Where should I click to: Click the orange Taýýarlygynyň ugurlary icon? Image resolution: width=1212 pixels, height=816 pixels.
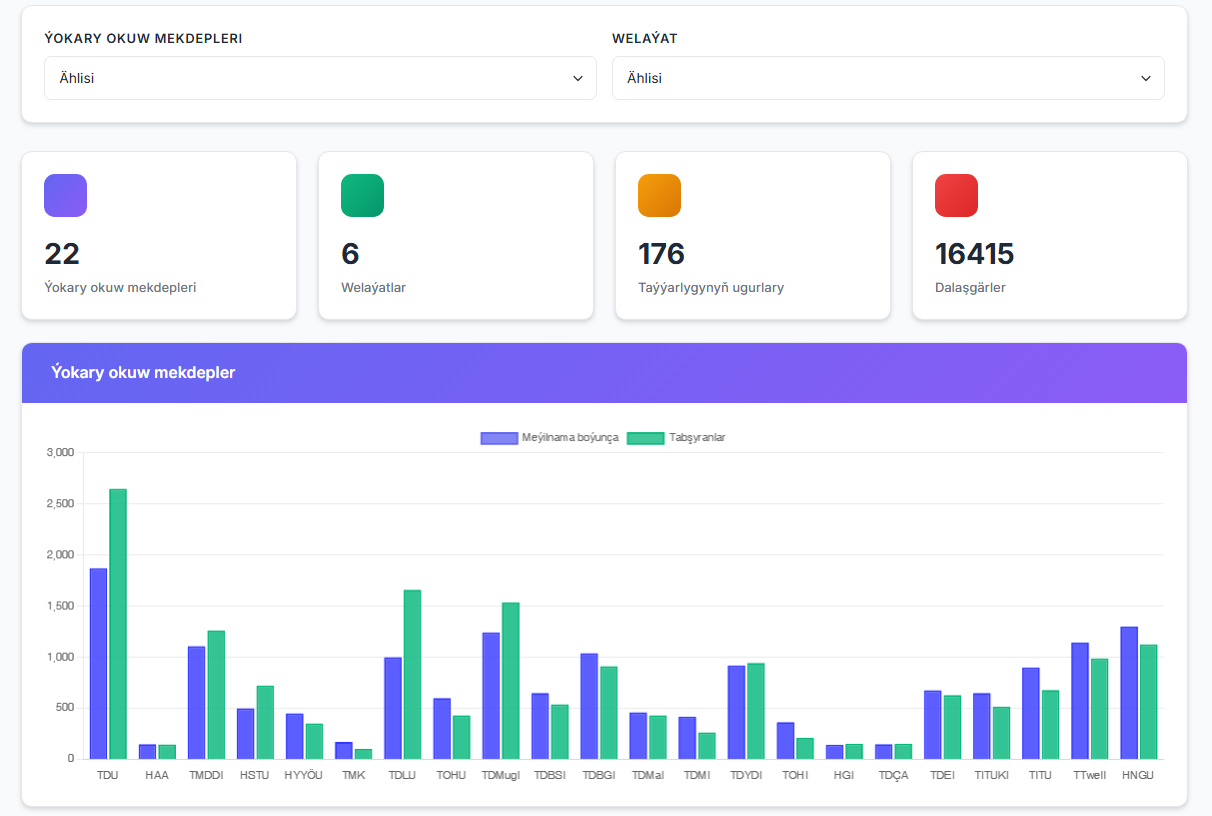click(x=659, y=195)
